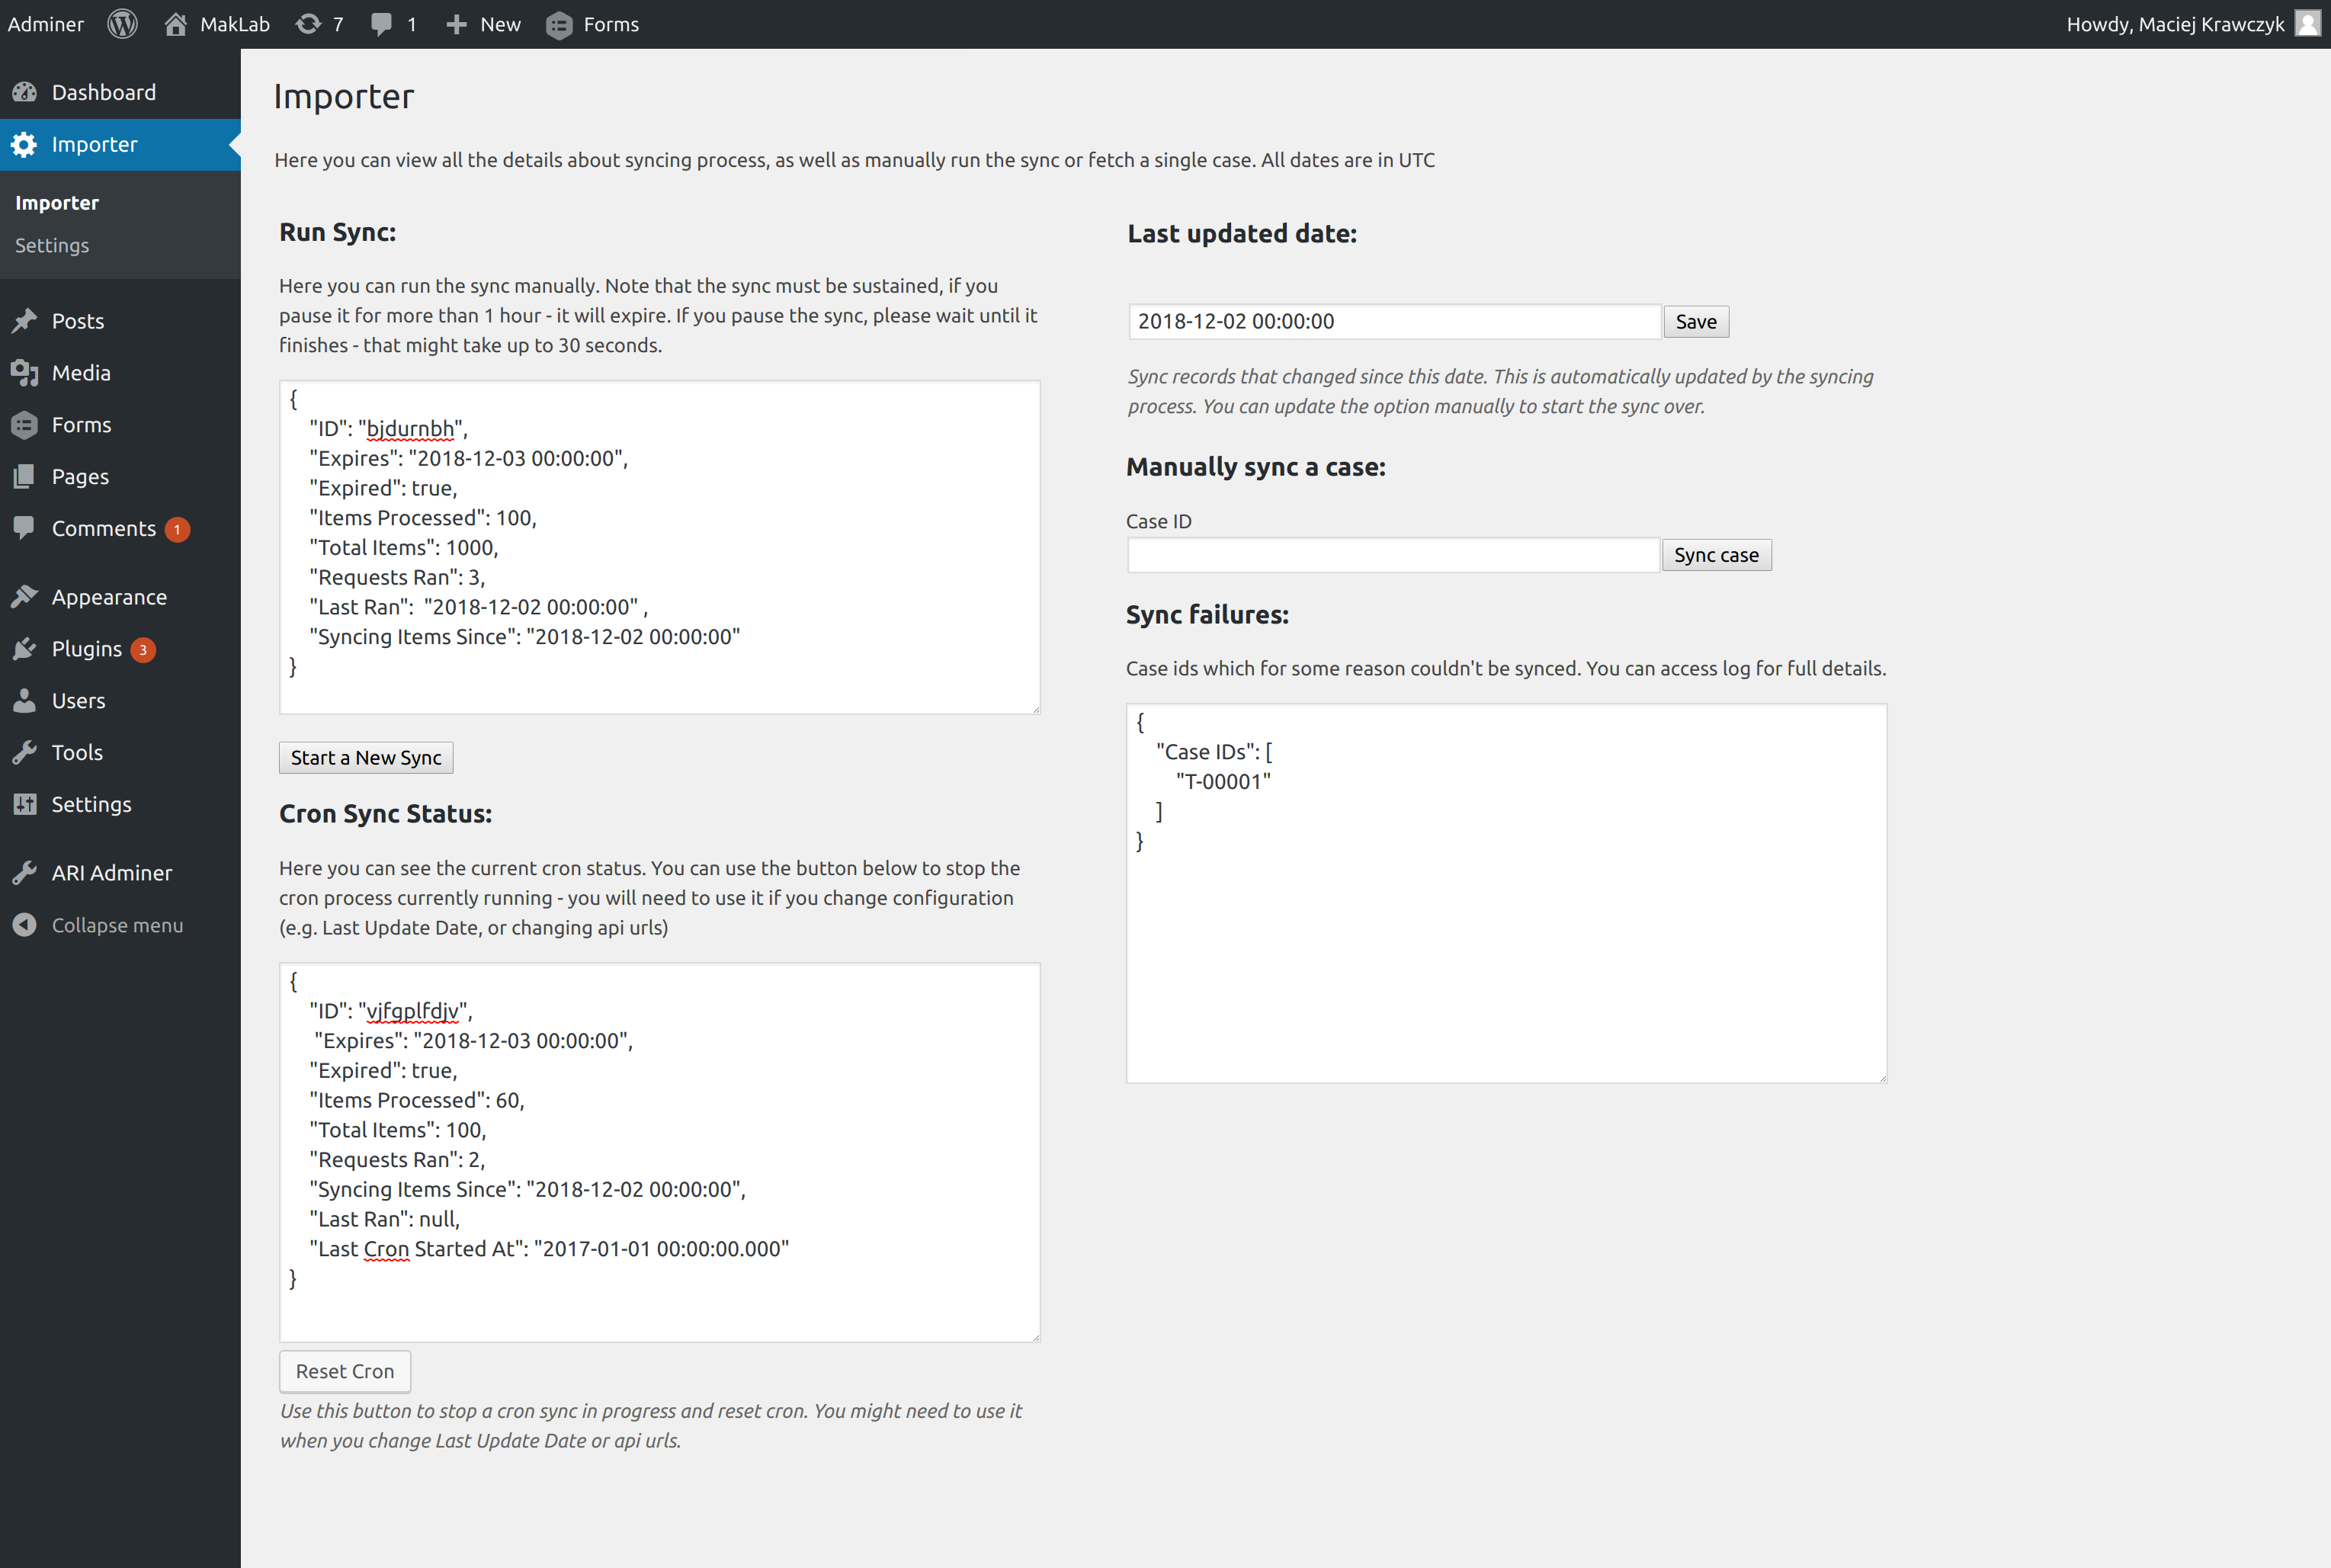Click the Media icon in sidebar
This screenshot has width=2331, height=1568.
click(x=25, y=373)
